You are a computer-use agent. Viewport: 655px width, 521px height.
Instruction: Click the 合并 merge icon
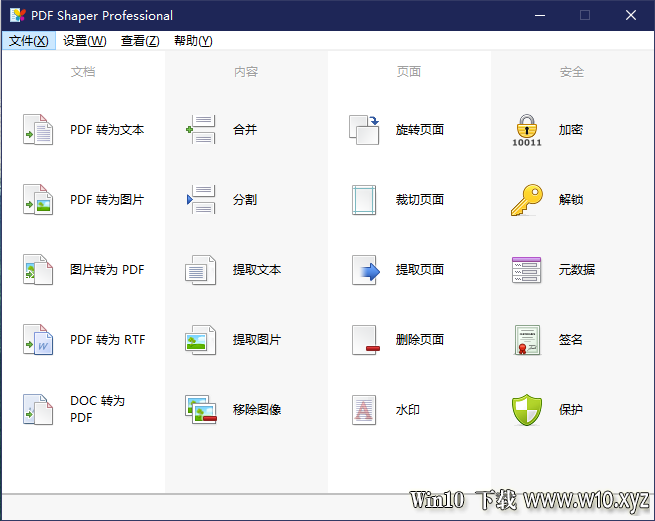coord(201,130)
